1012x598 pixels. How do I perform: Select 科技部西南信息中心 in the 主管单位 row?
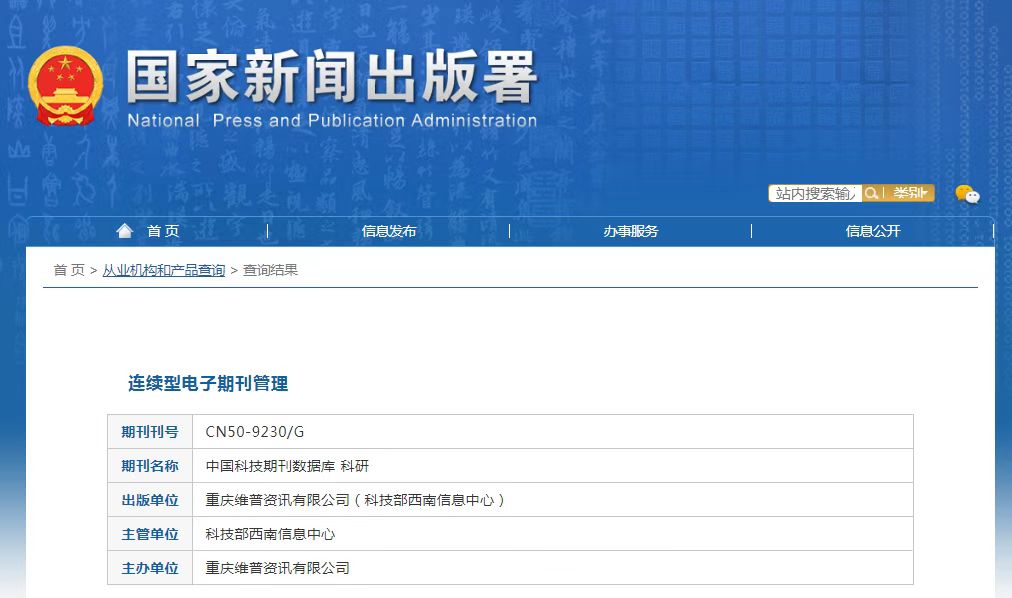point(270,534)
